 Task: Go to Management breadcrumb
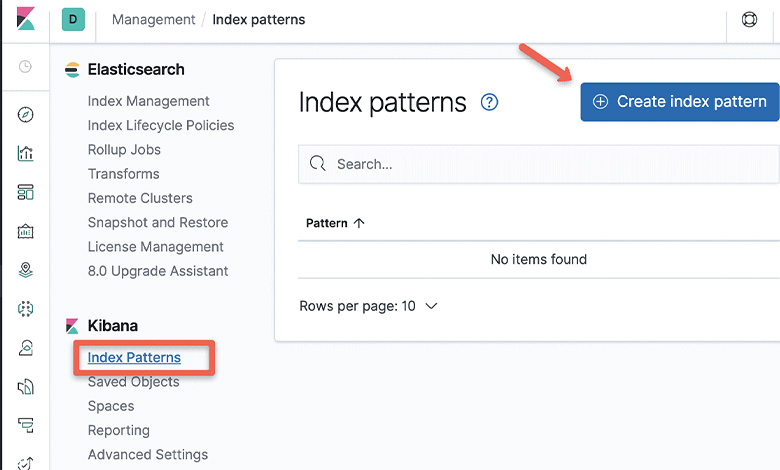click(x=154, y=19)
